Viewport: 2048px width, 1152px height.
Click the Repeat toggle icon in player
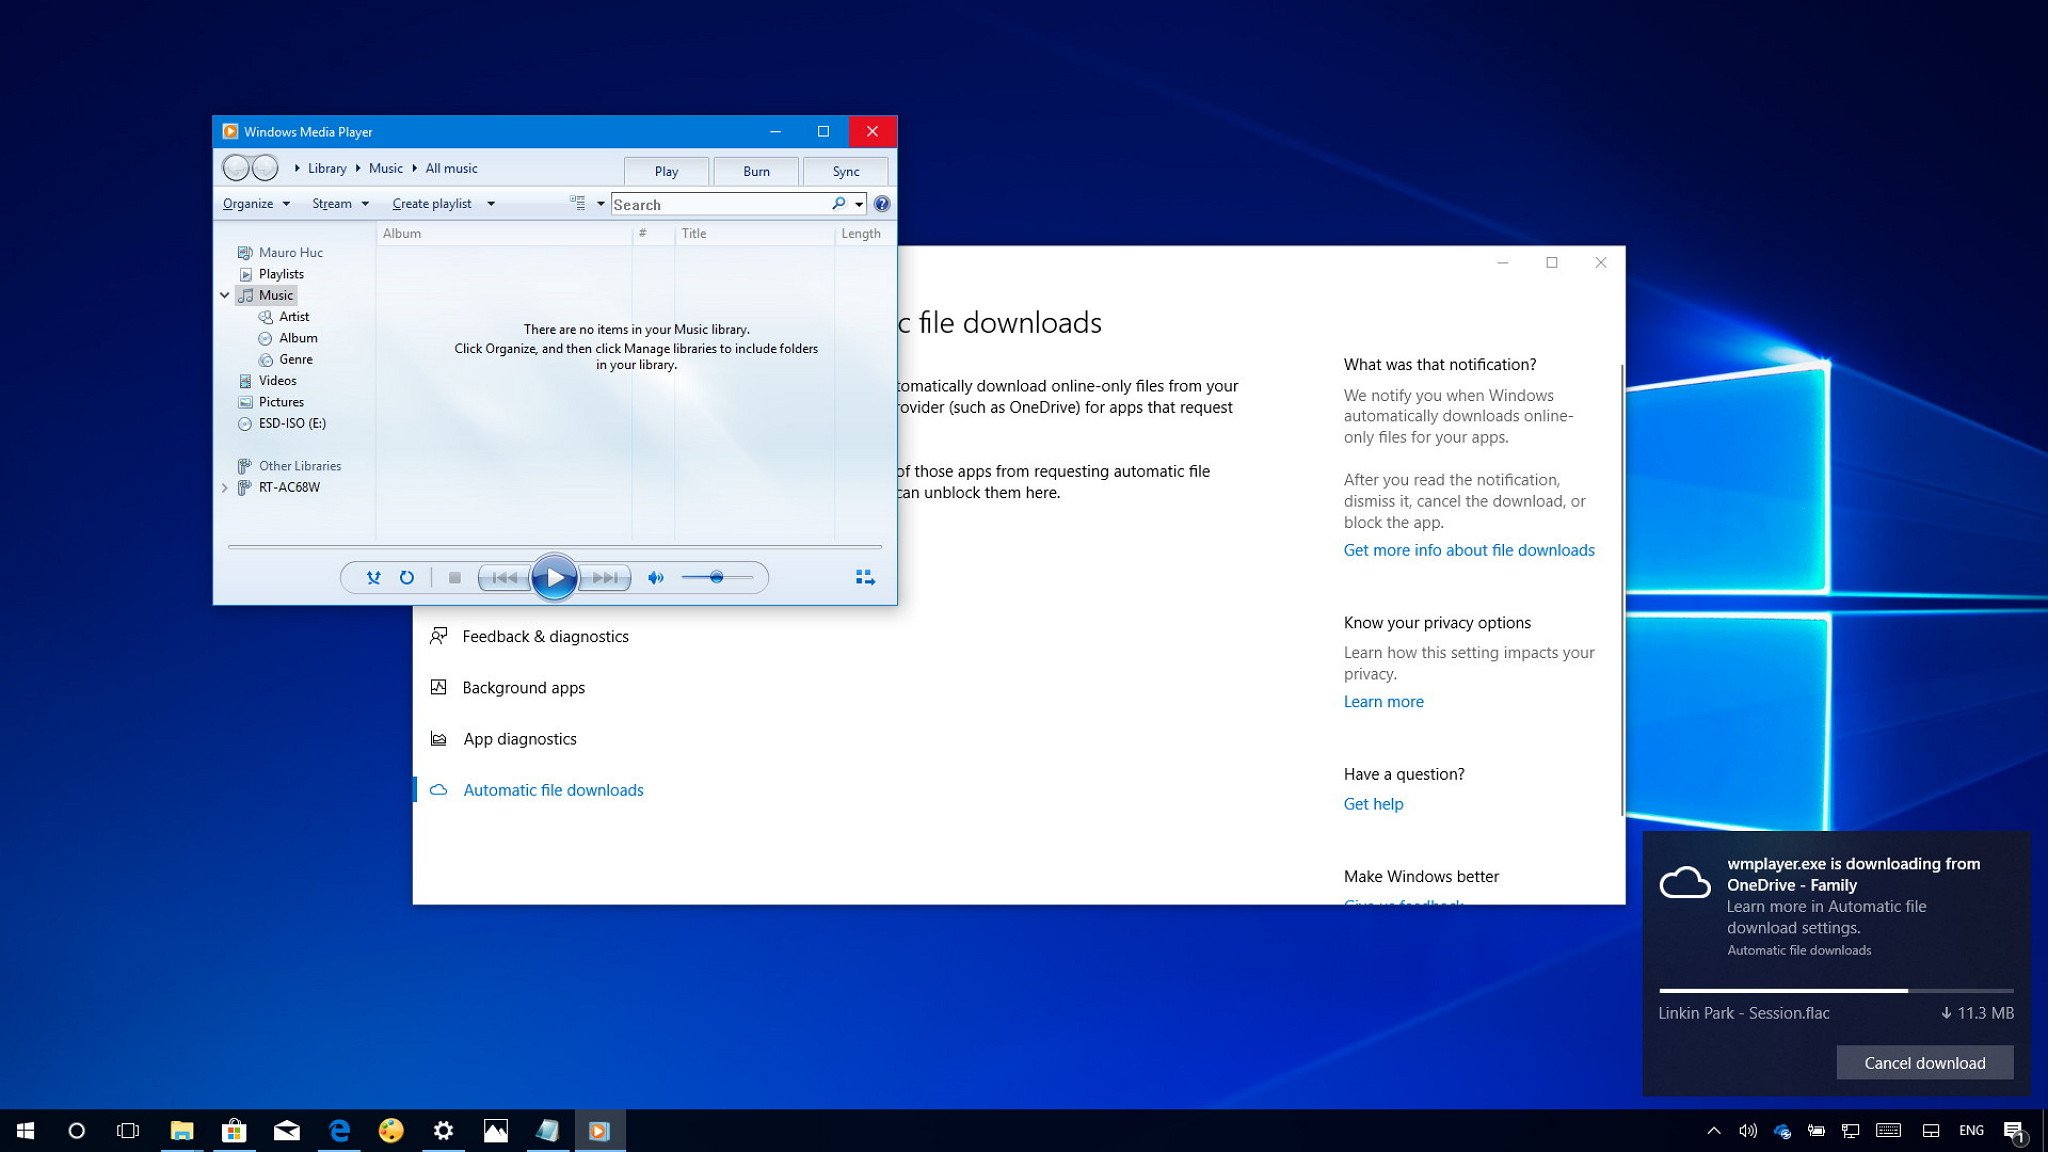[x=407, y=577]
